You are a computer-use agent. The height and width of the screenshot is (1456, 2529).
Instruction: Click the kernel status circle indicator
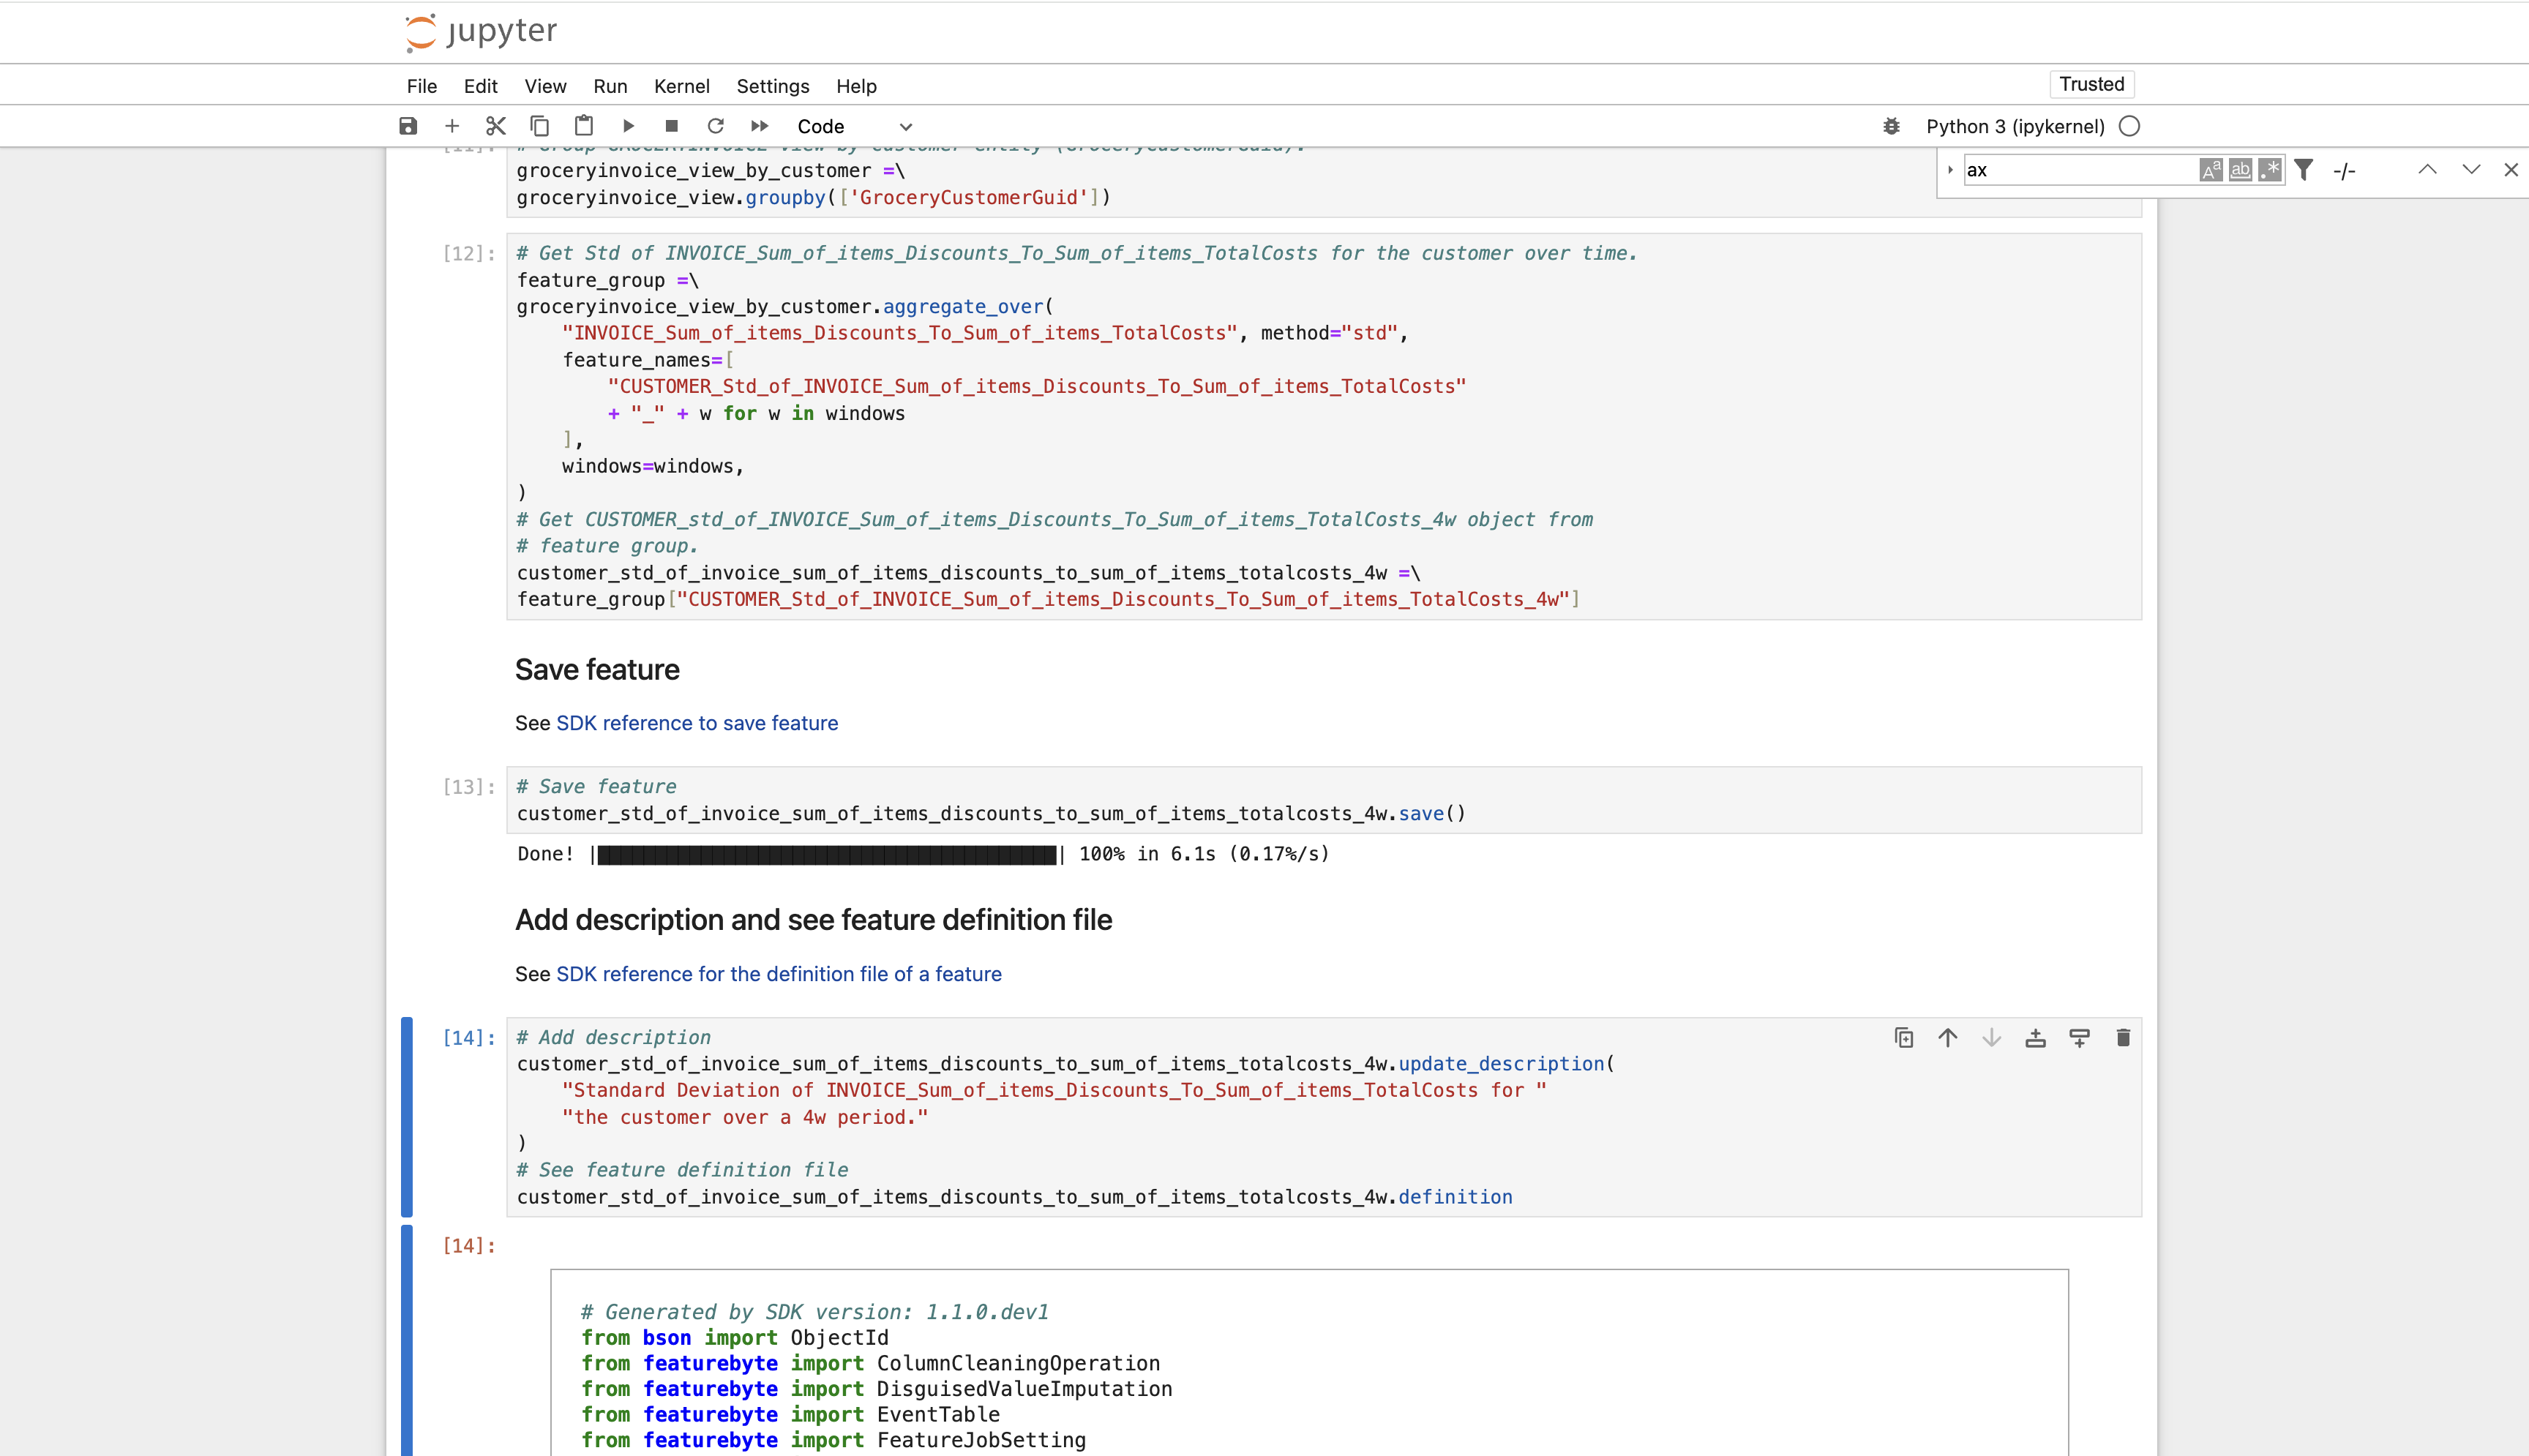(2130, 126)
